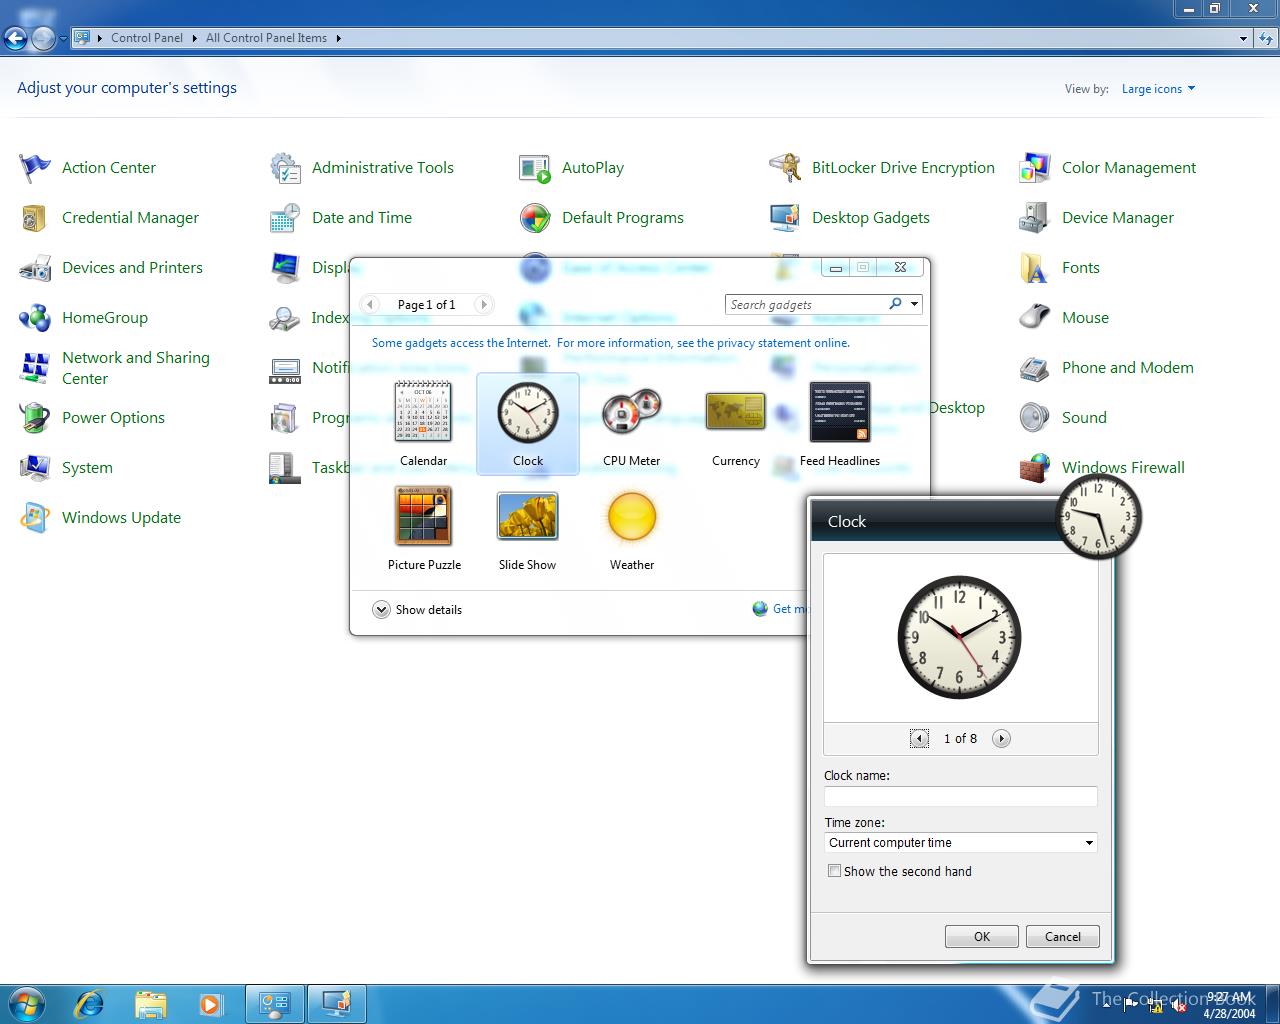Open Windows Explorer from taskbar

click(150, 1003)
